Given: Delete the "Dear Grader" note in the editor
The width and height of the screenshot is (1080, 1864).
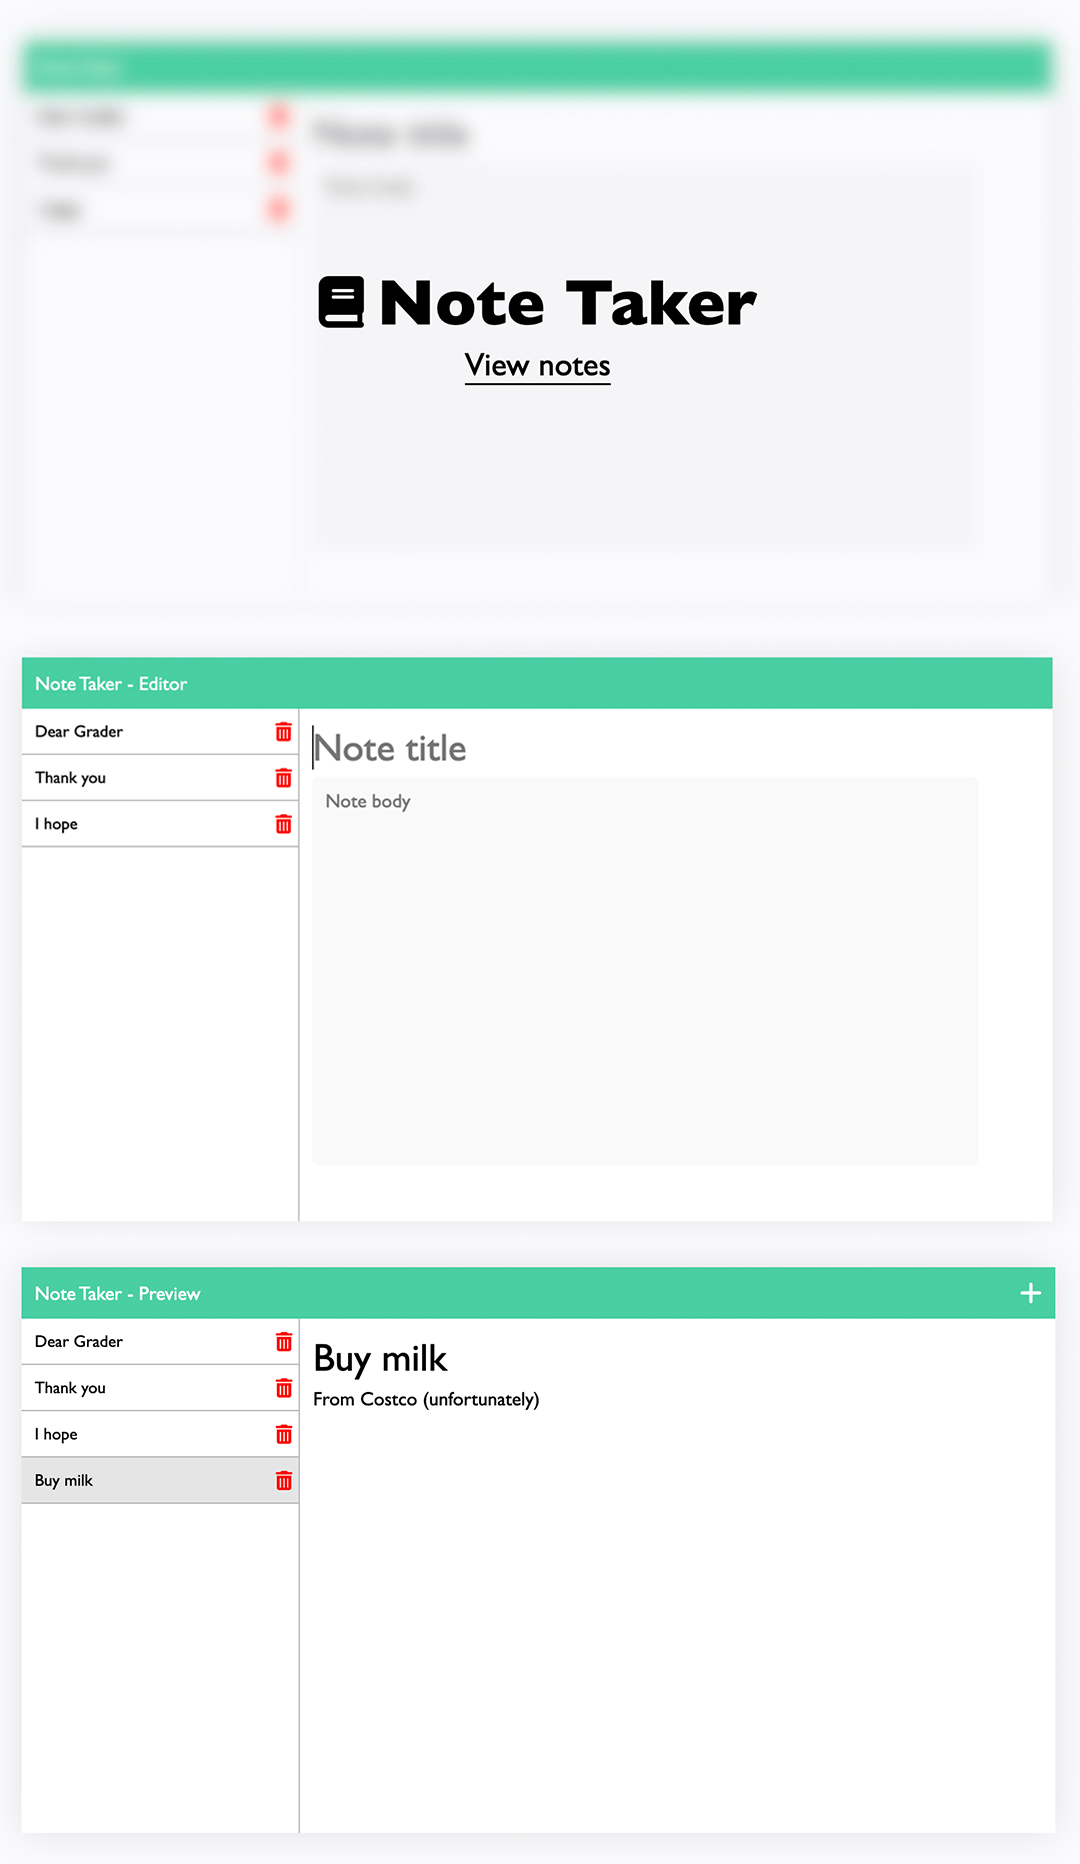Looking at the screenshot, I should pyautogui.click(x=283, y=731).
